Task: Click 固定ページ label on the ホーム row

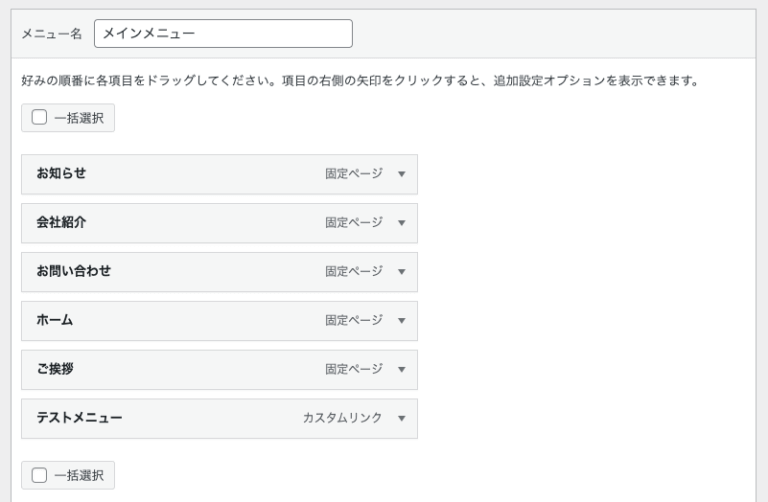Action: click(x=353, y=320)
